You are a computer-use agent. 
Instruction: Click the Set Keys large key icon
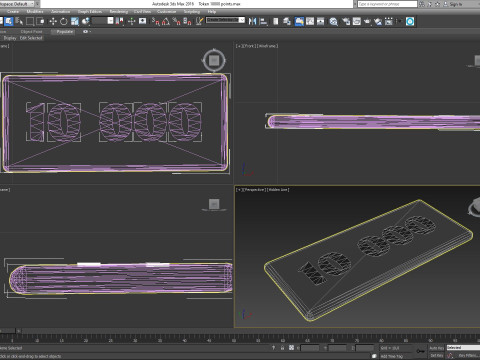421,351
